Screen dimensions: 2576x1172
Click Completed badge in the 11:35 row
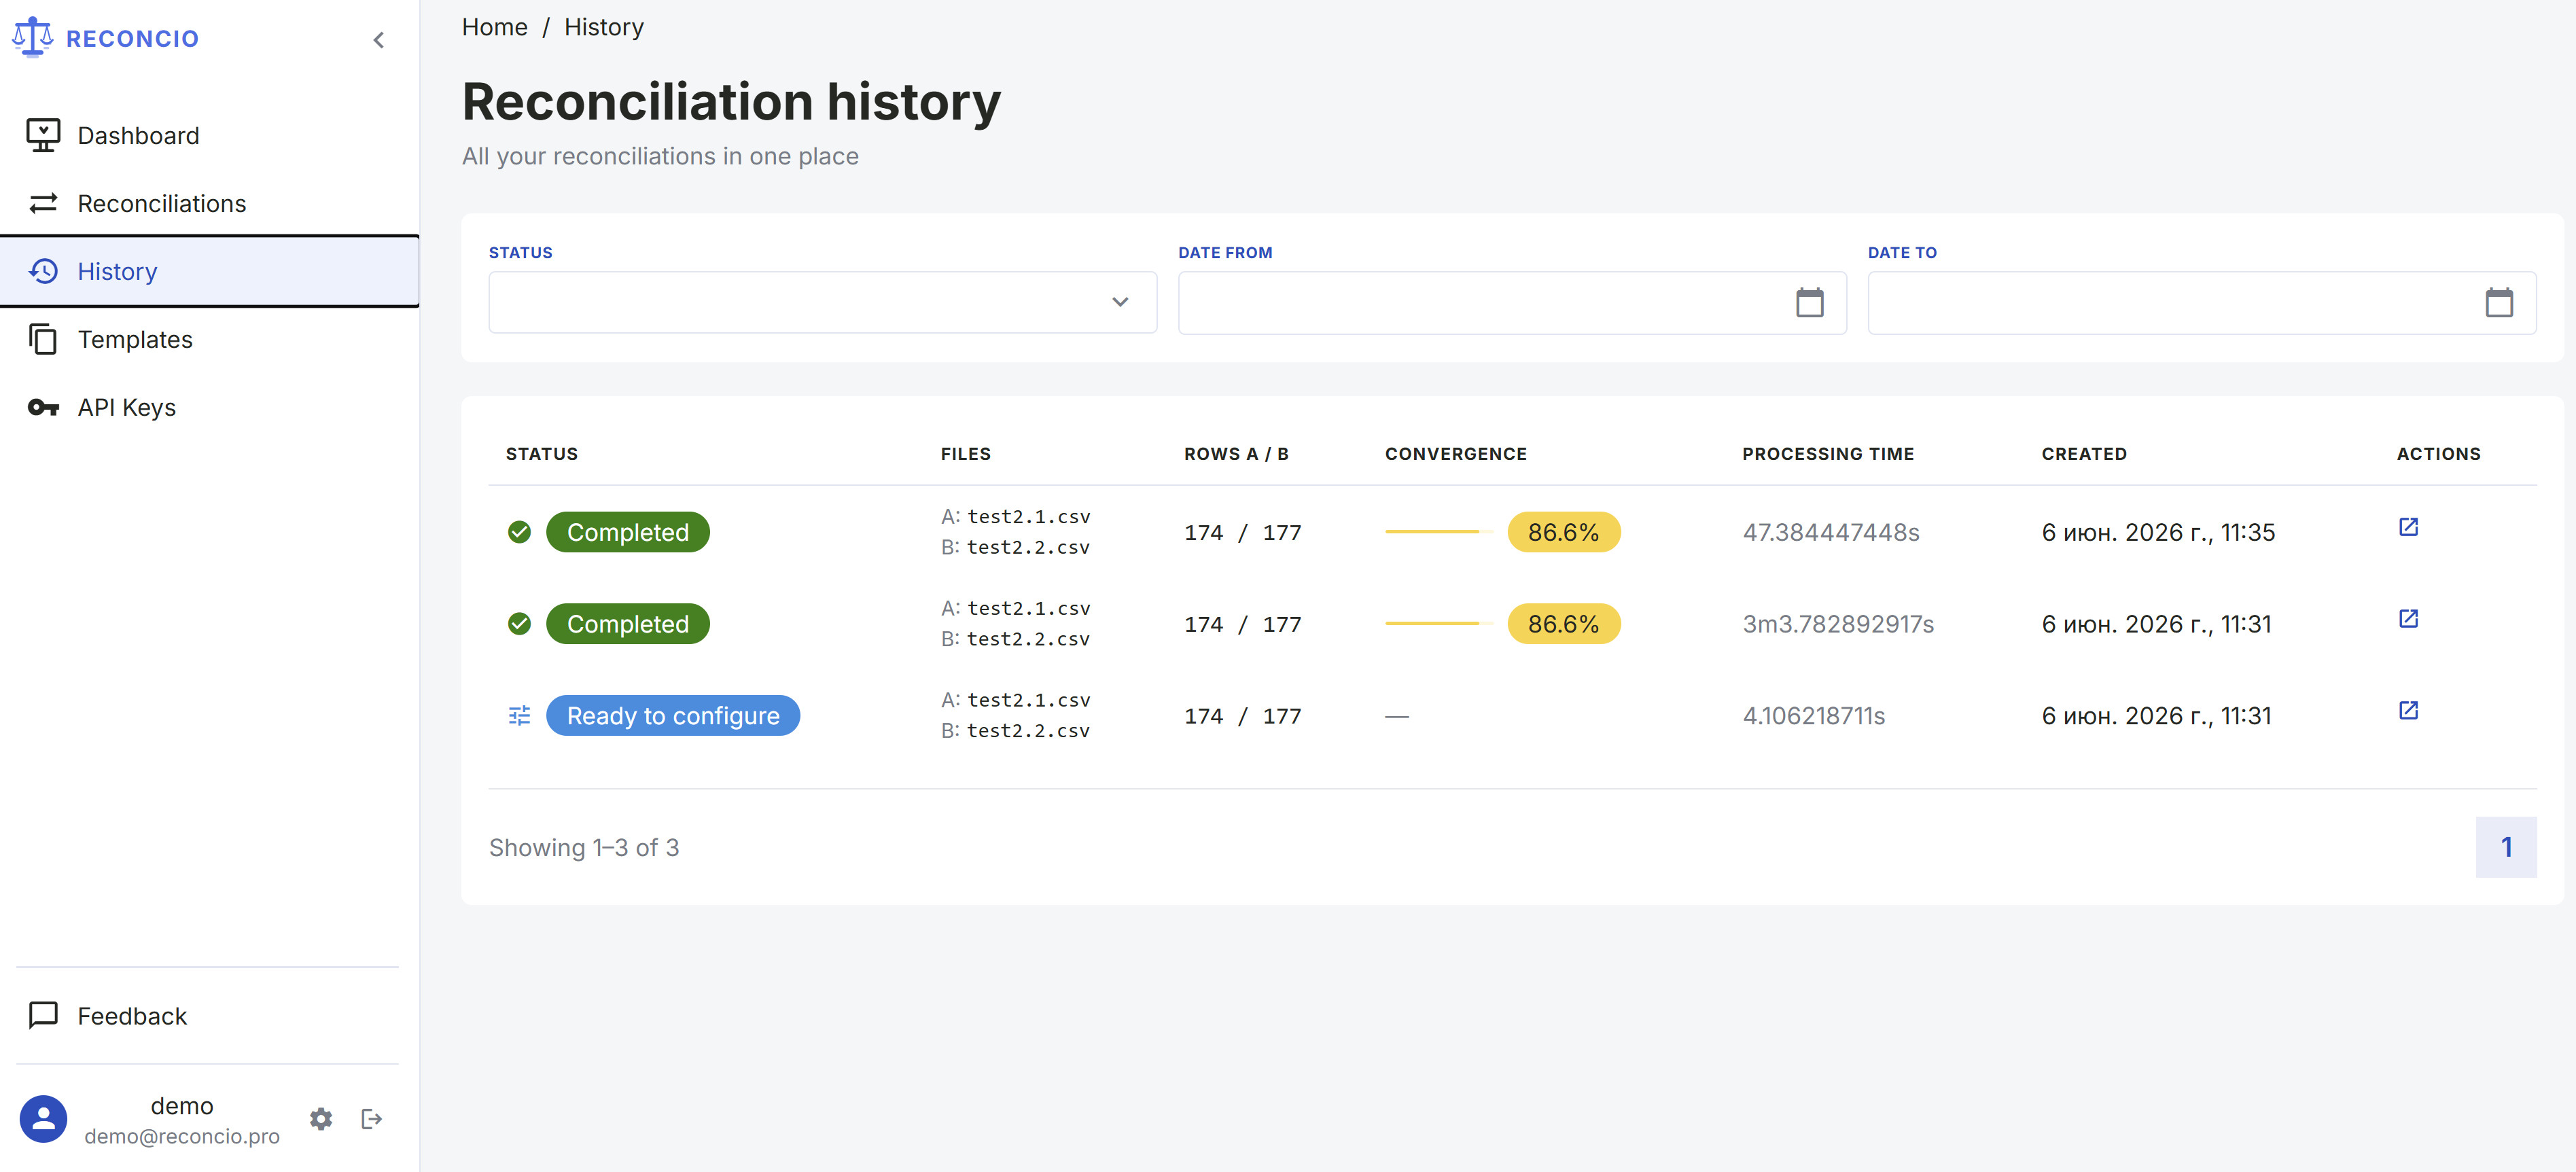(x=628, y=532)
